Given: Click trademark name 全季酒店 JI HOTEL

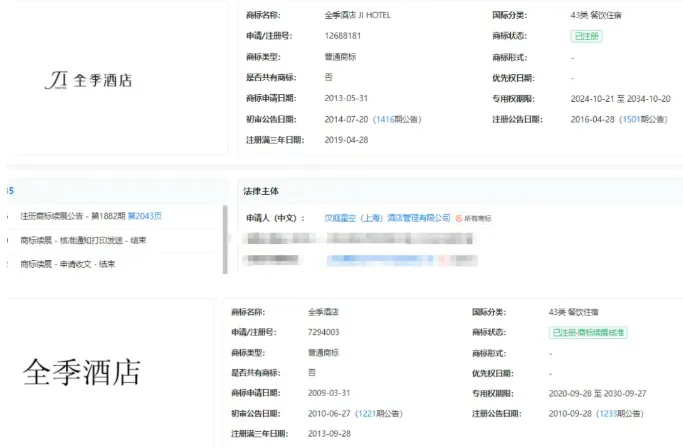Looking at the screenshot, I should pos(358,15).
